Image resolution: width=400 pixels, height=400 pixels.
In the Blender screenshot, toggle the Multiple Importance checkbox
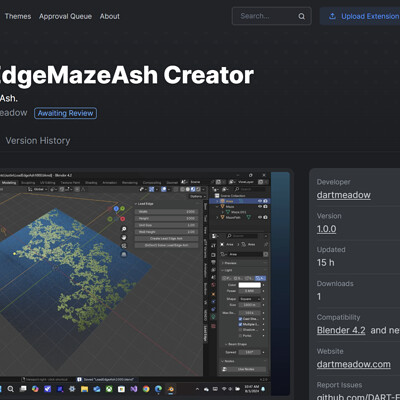240,324
